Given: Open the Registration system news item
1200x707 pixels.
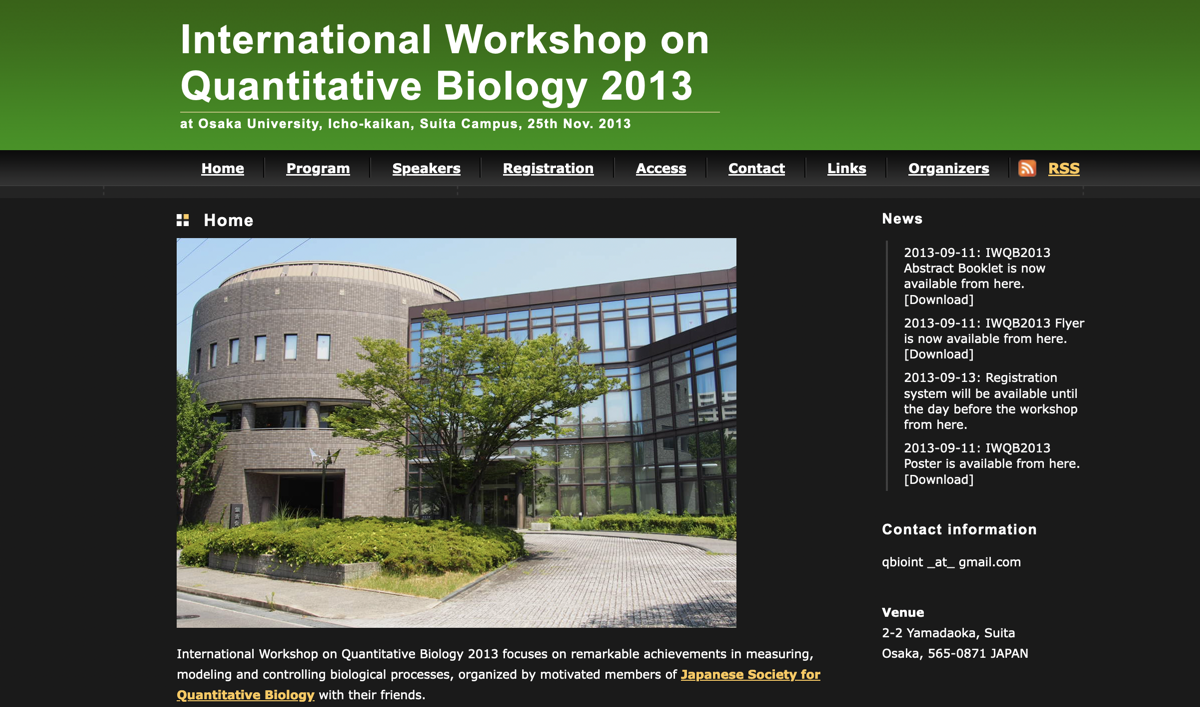Looking at the screenshot, I should click(x=990, y=401).
